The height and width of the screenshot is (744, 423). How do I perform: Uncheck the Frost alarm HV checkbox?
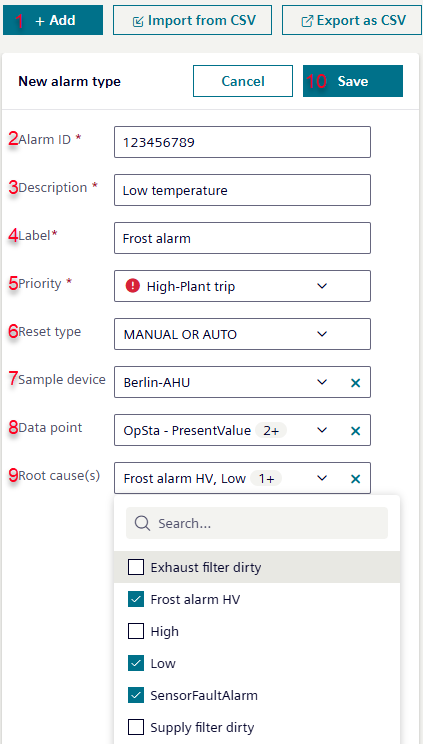(x=136, y=599)
